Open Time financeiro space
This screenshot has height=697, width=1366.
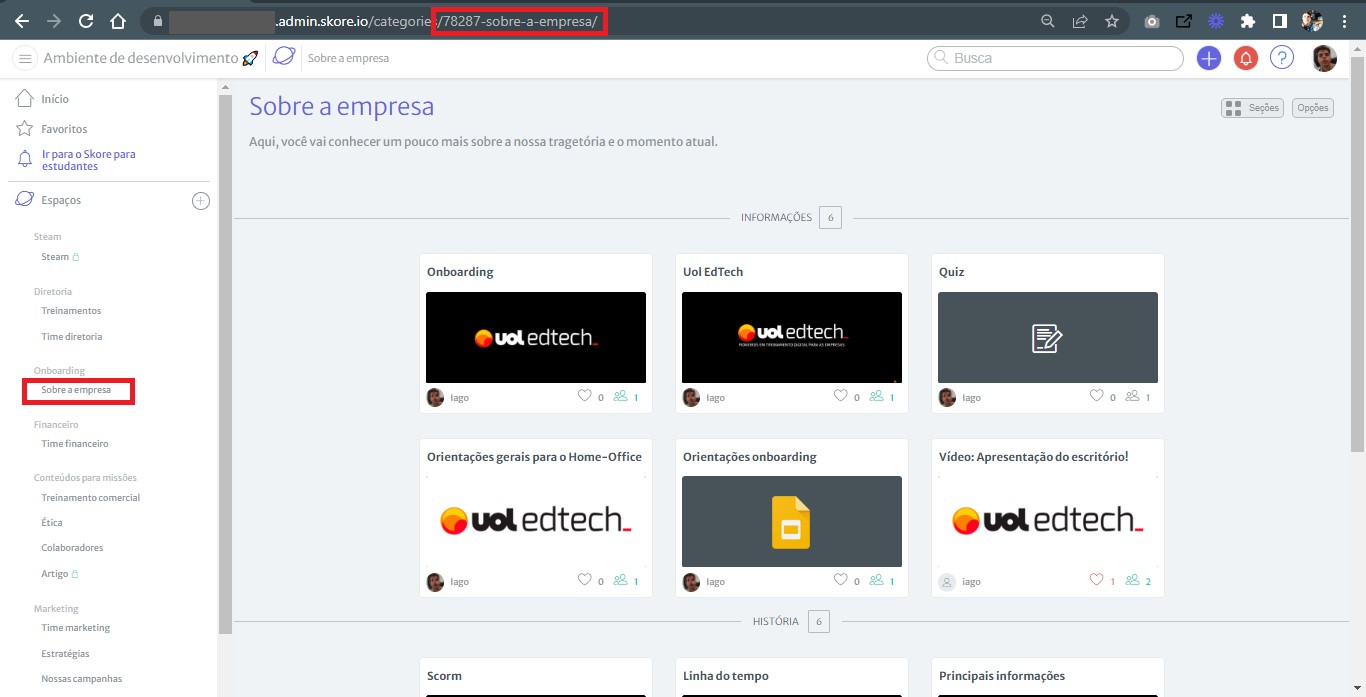coord(75,444)
